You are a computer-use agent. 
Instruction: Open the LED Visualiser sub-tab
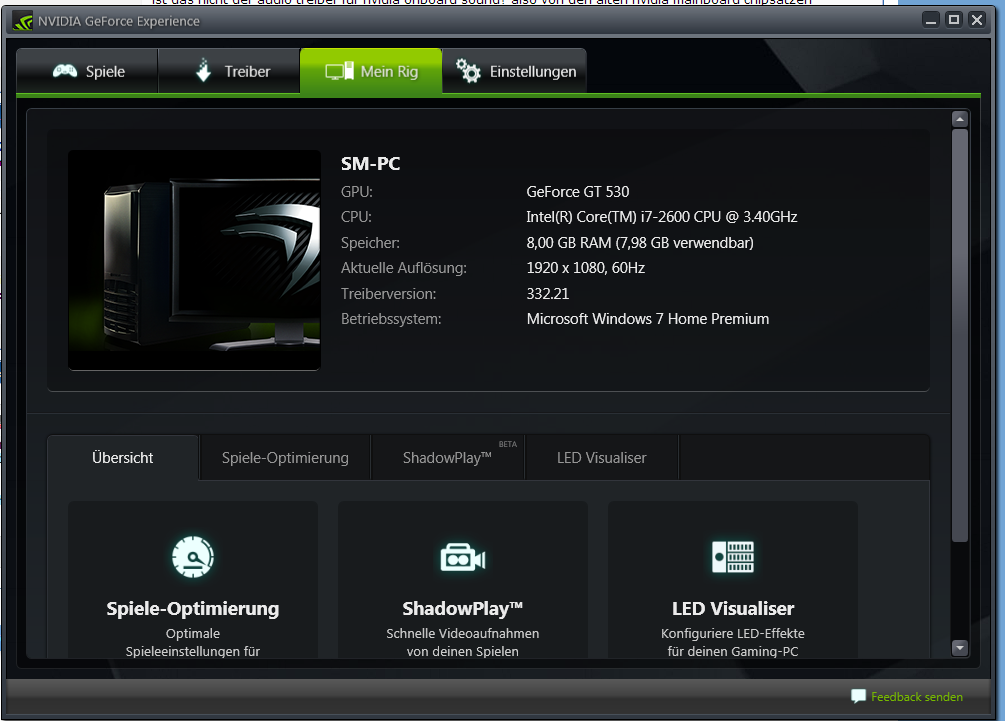[x=601, y=458]
